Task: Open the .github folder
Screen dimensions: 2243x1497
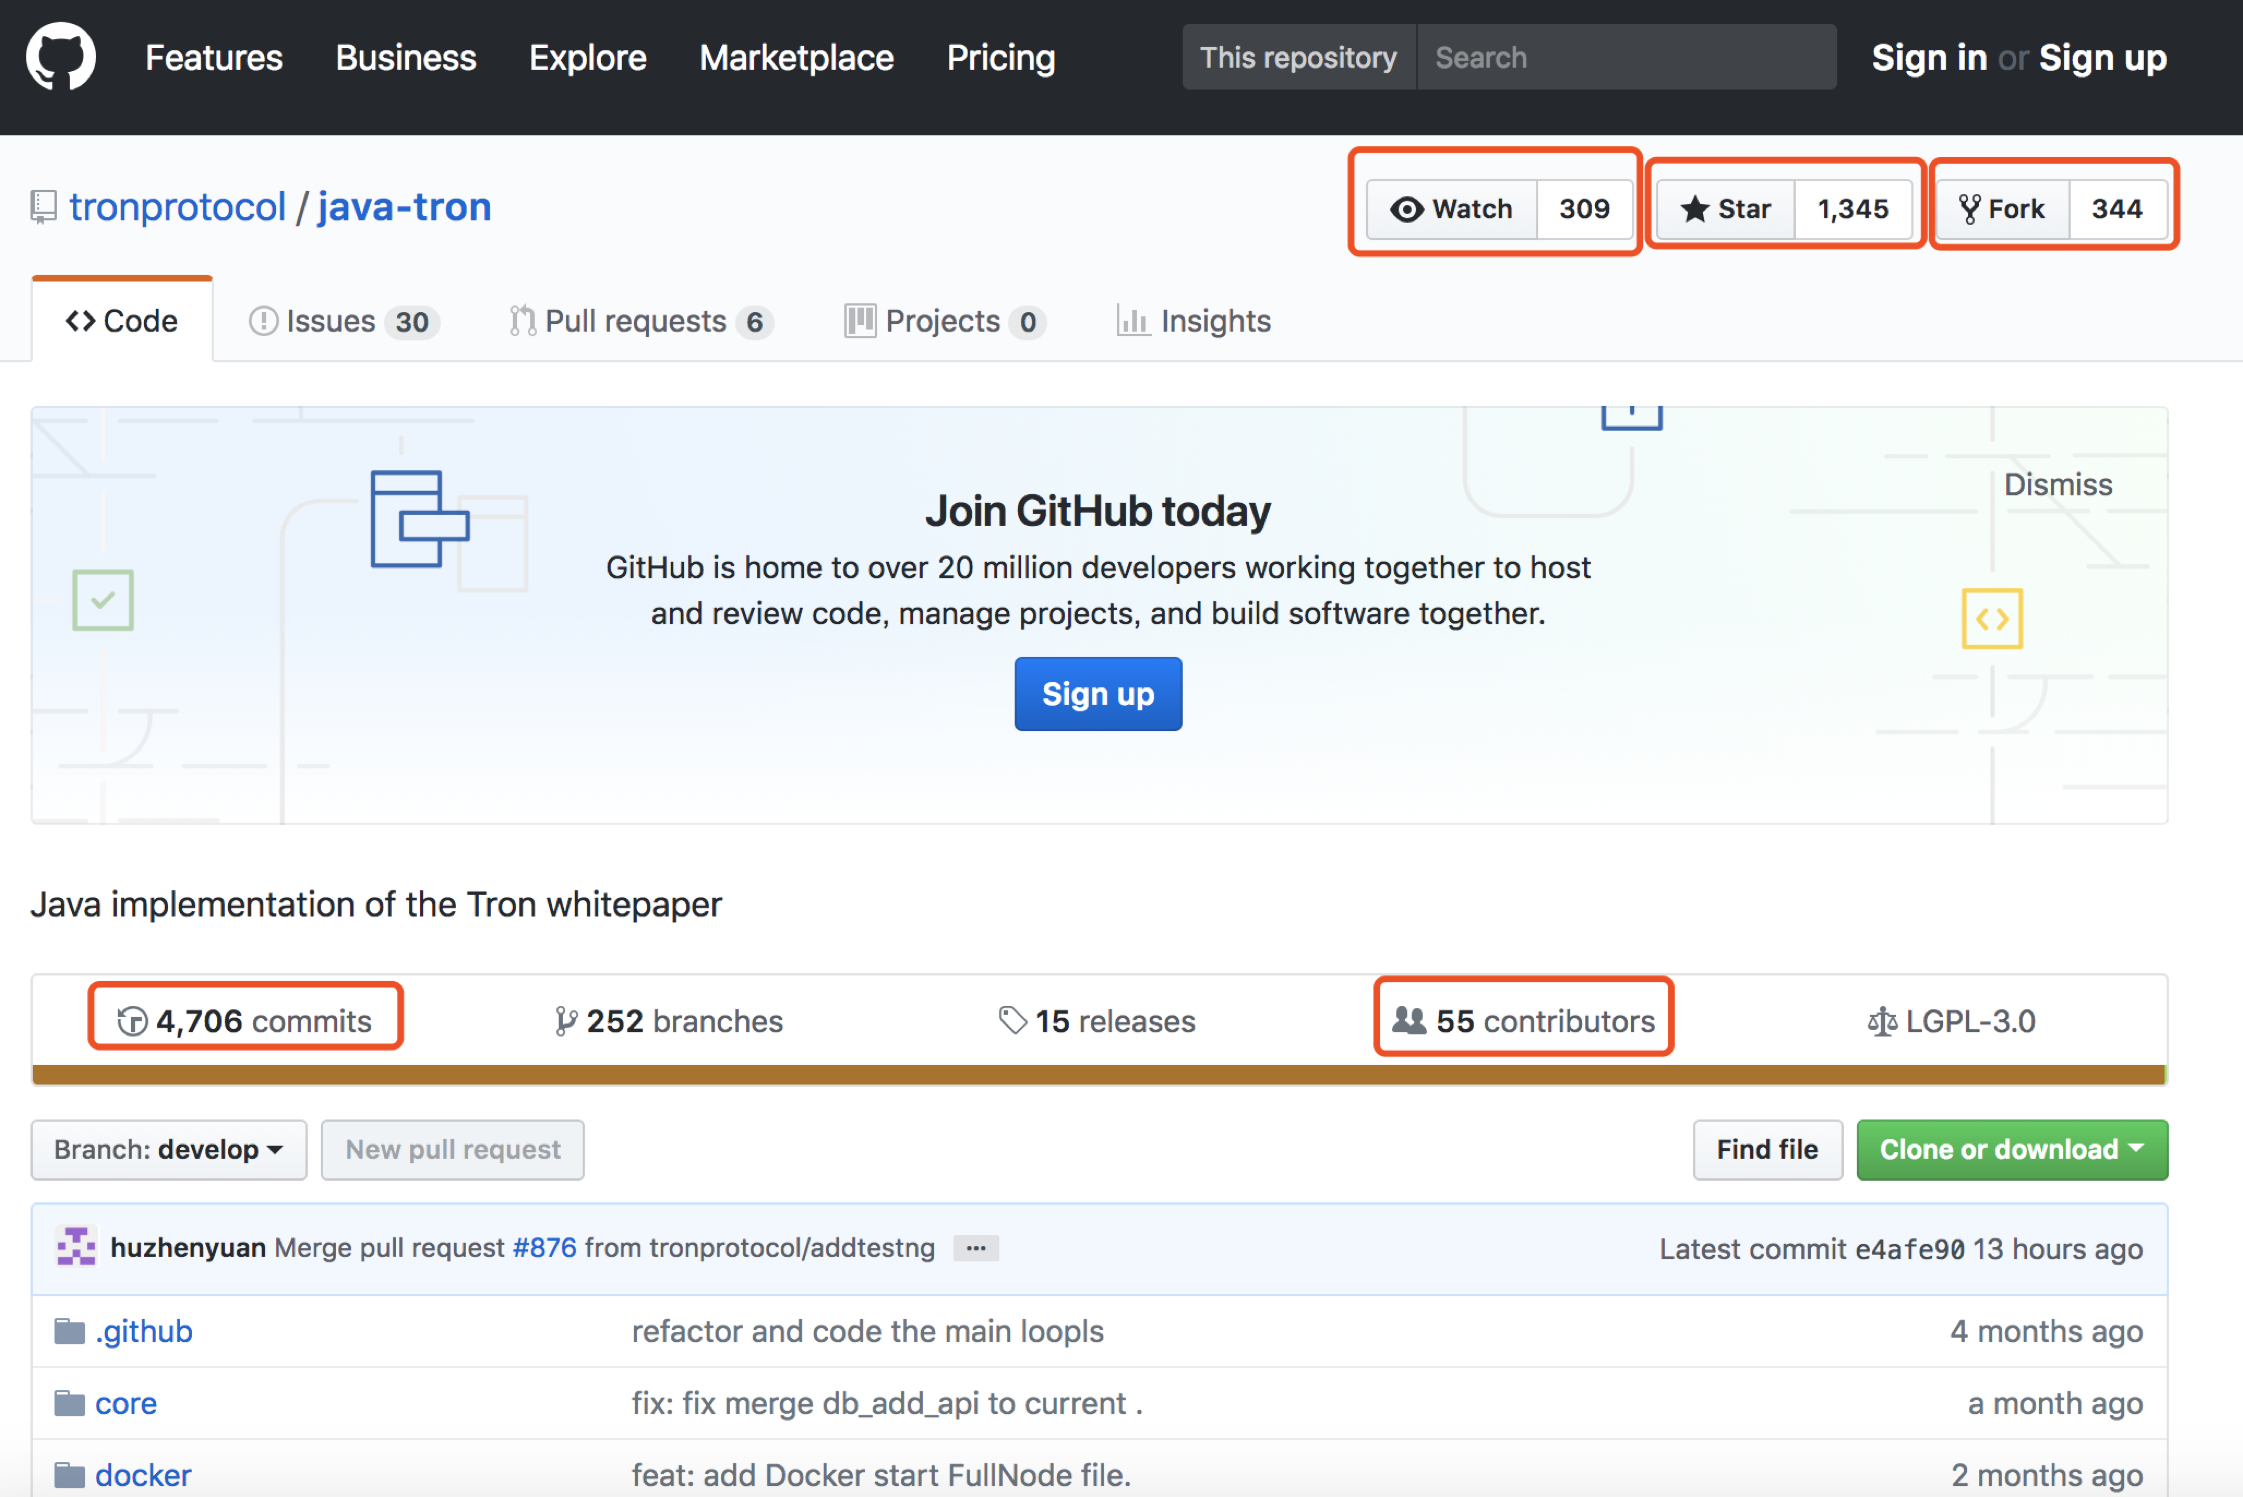Action: [x=144, y=1331]
